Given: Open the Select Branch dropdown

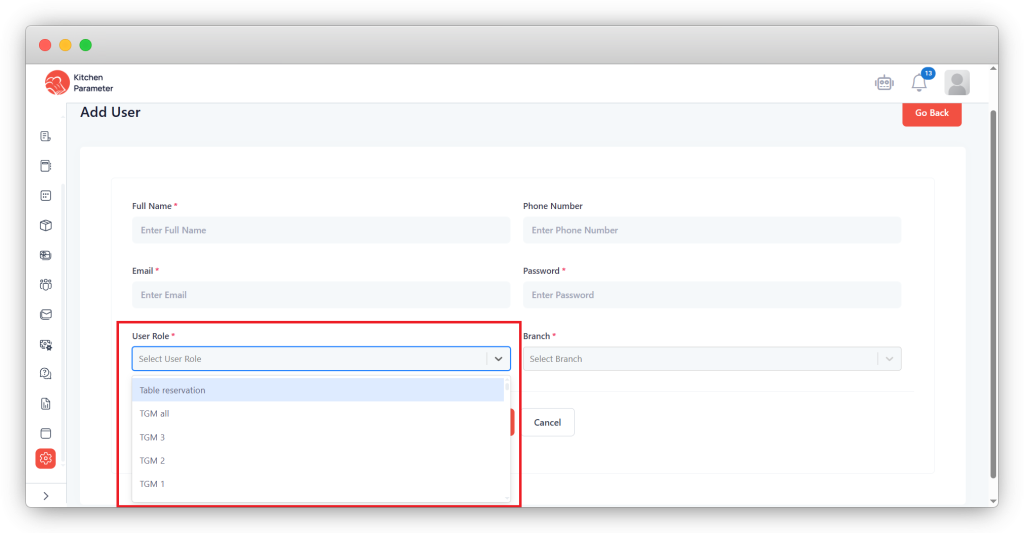Looking at the screenshot, I should tap(711, 359).
